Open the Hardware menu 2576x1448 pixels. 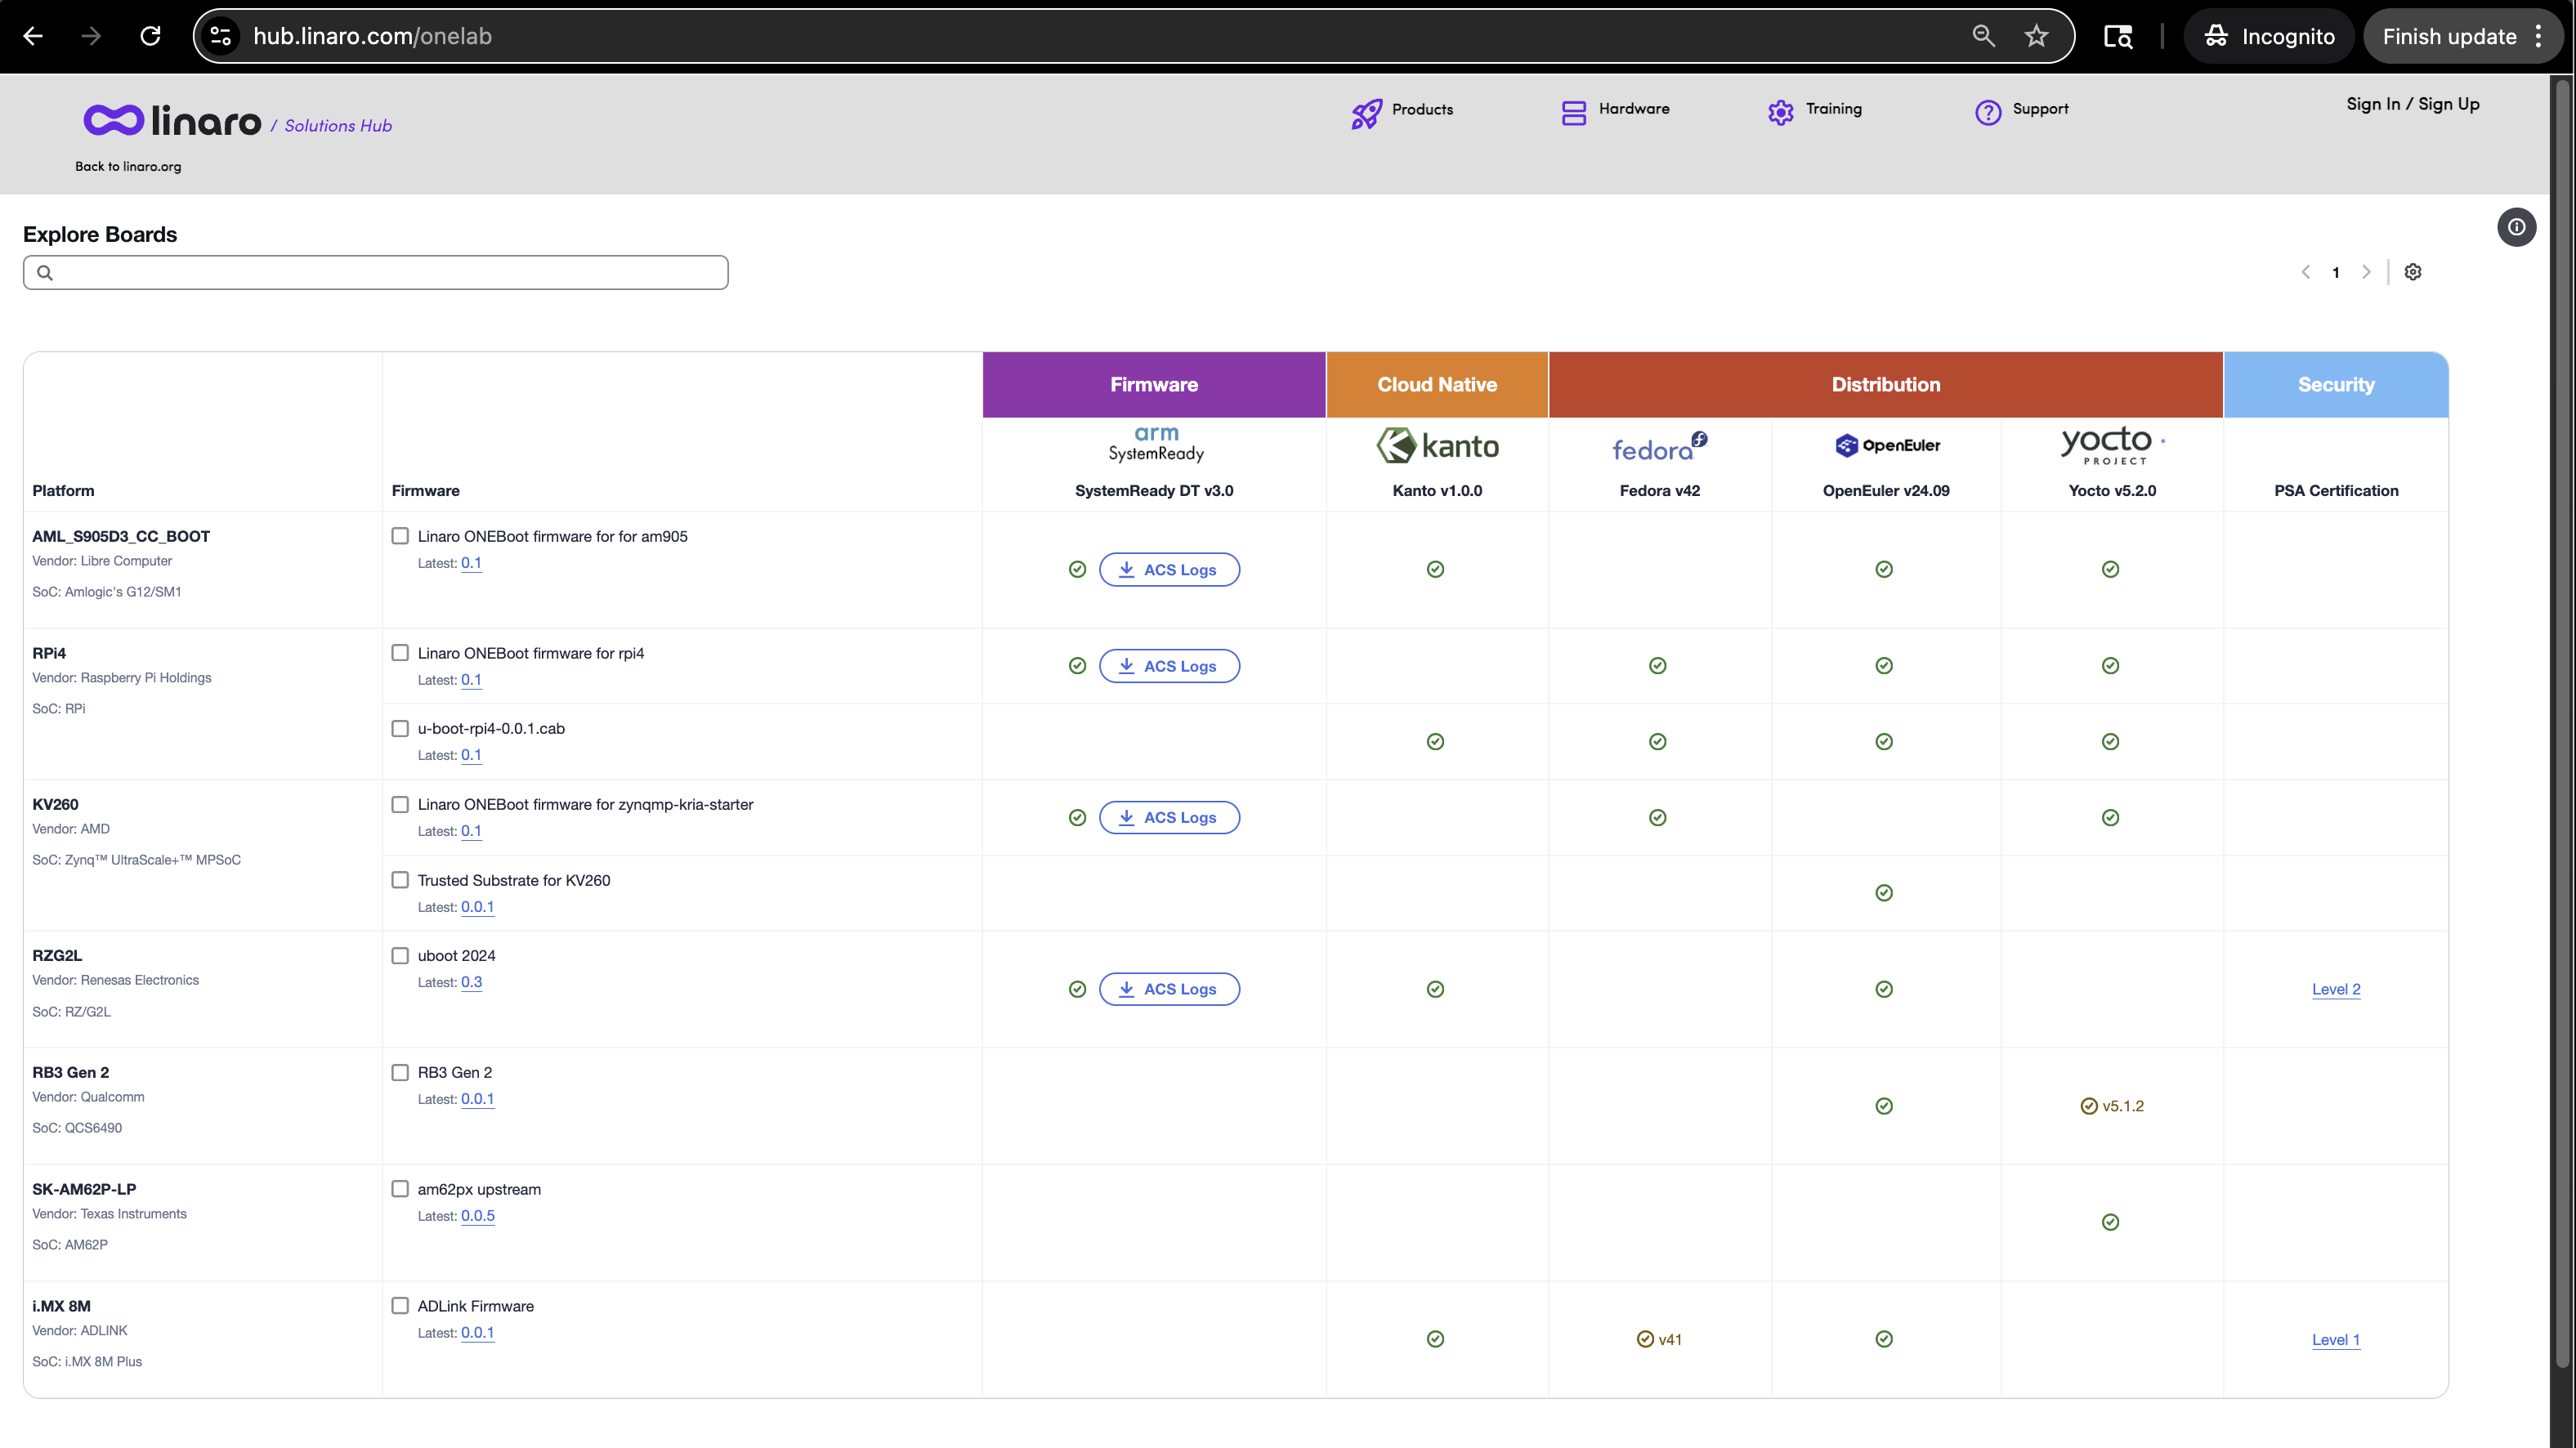tap(1615, 109)
